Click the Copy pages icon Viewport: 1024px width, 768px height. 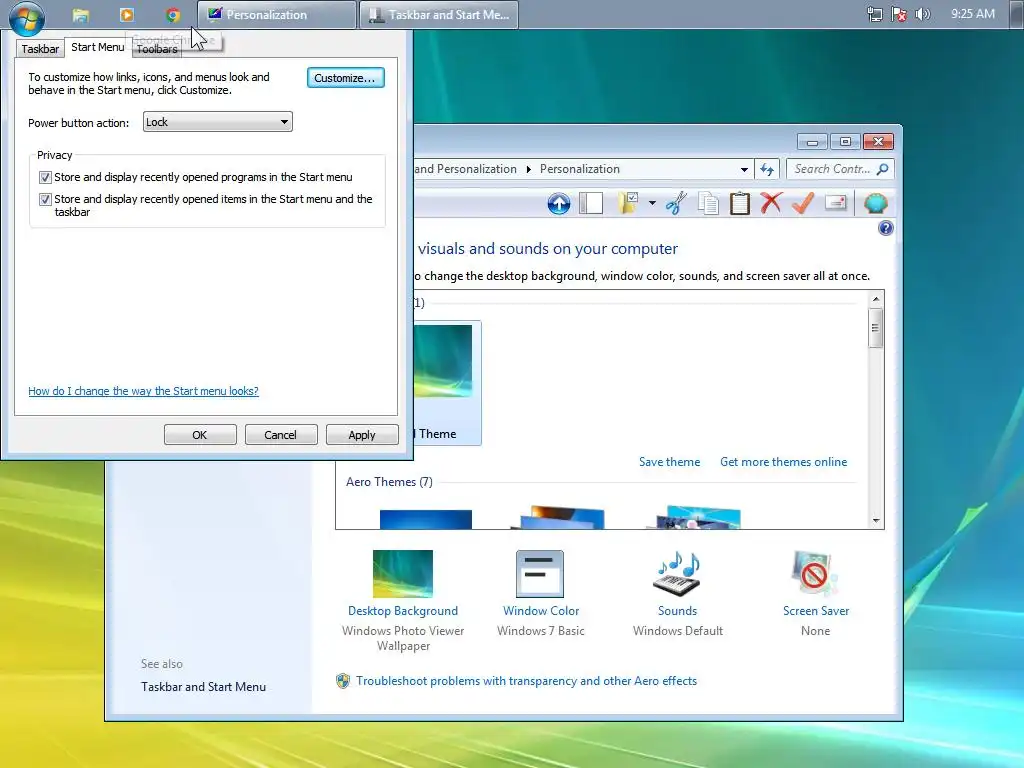[708, 203]
